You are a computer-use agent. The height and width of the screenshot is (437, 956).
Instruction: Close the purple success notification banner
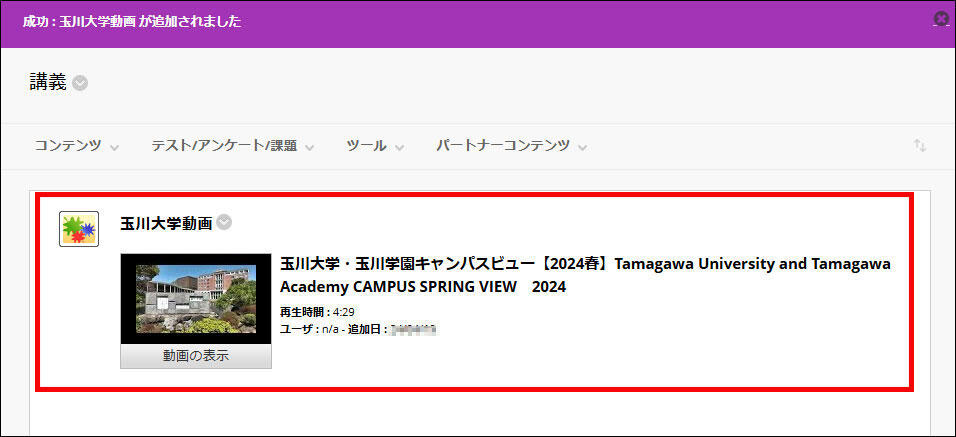[941, 20]
